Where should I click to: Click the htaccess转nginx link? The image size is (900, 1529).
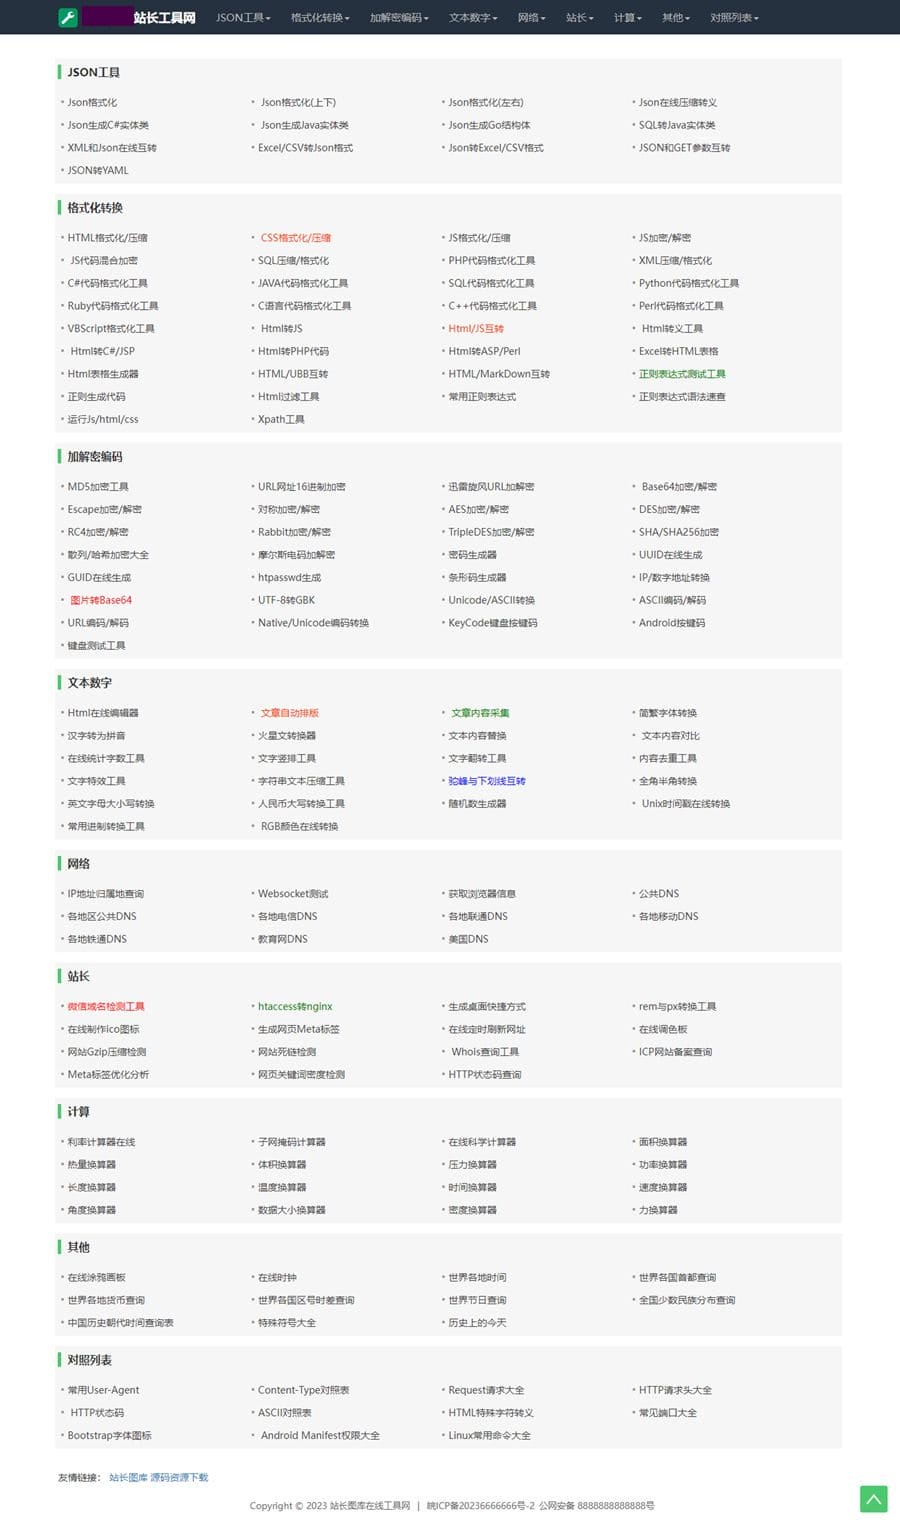[295, 1007]
